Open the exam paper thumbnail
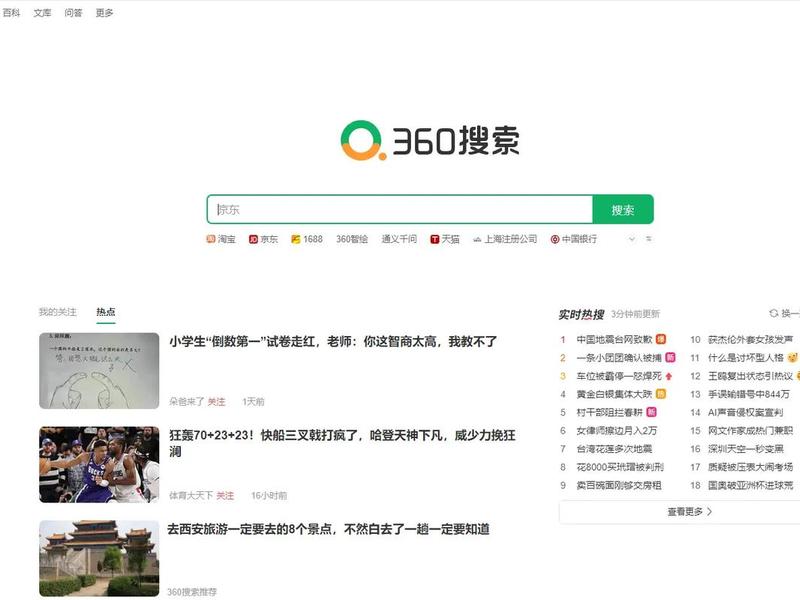800x600 pixels. [99, 371]
